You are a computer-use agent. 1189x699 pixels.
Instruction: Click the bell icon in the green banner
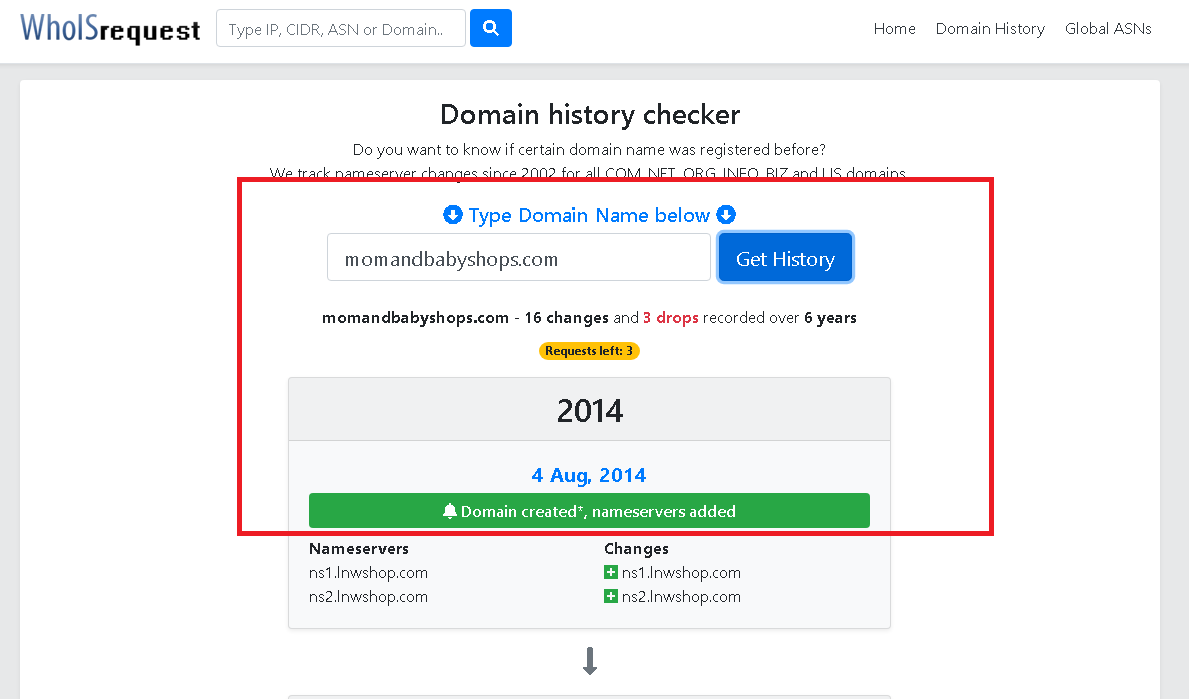pyautogui.click(x=450, y=511)
